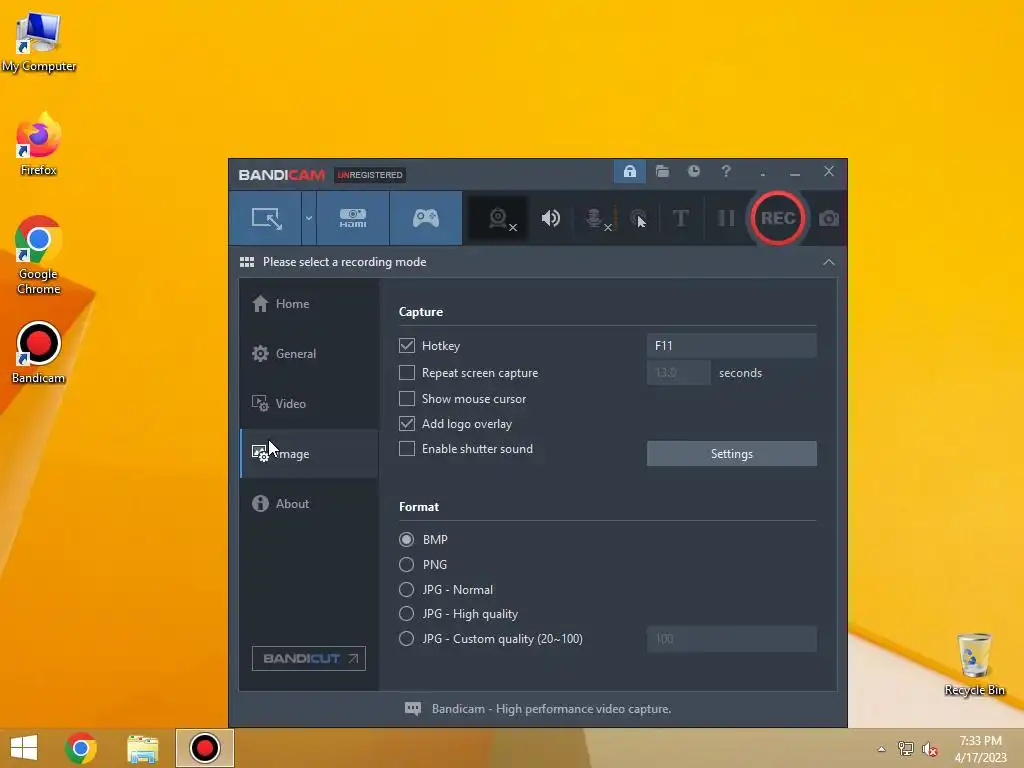Image resolution: width=1024 pixels, height=768 pixels.
Task: Collapse panel with chevron up arrow
Action: pos(829,262)
